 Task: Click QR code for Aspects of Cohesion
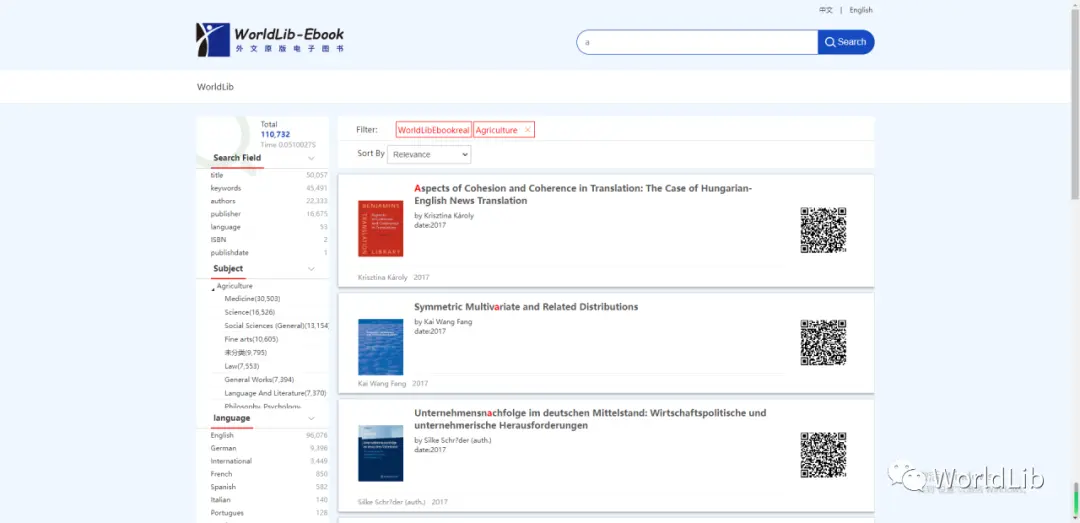pyautogui.click(x=823, y=230)
